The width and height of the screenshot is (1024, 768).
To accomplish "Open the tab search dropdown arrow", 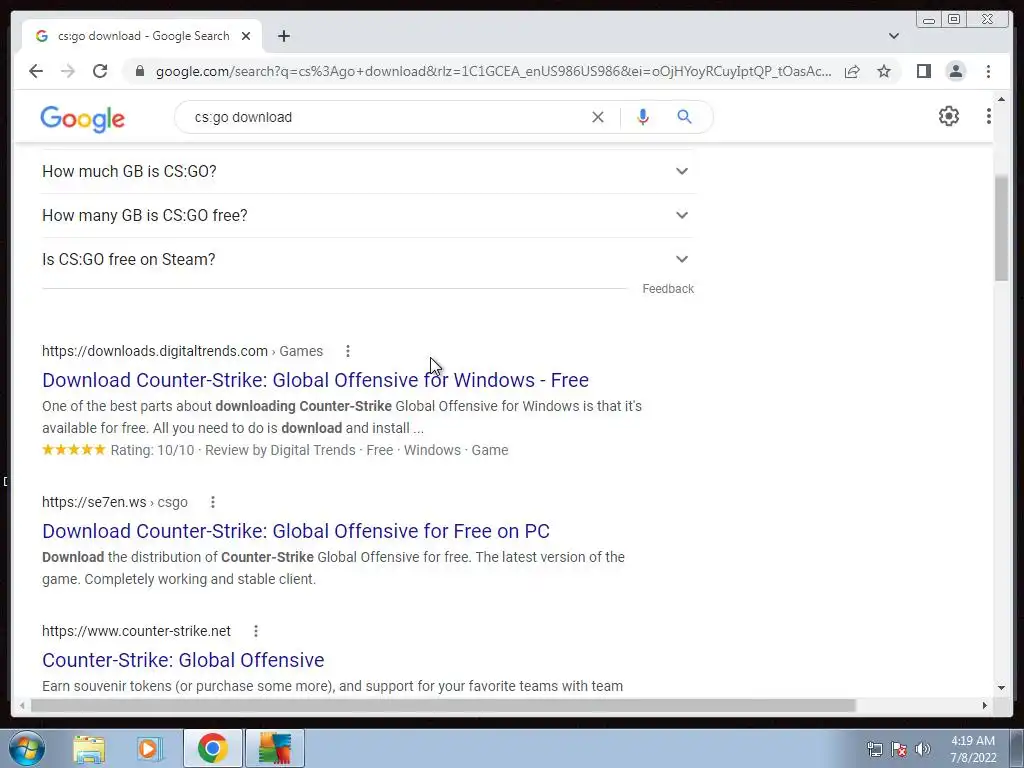I will [894, 36].
